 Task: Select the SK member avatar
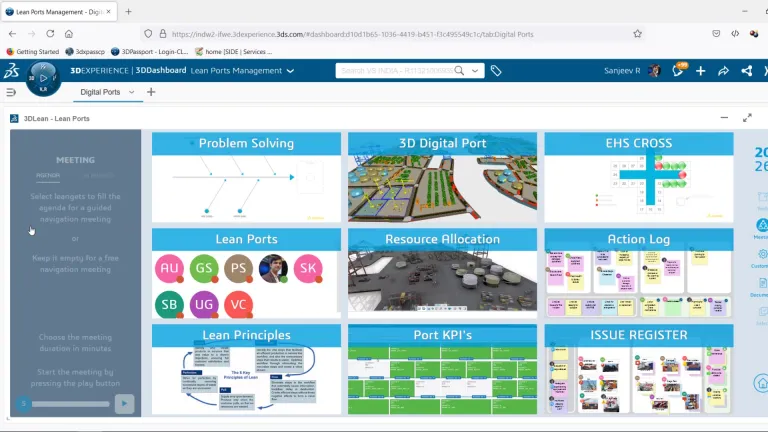click(308, 268)
